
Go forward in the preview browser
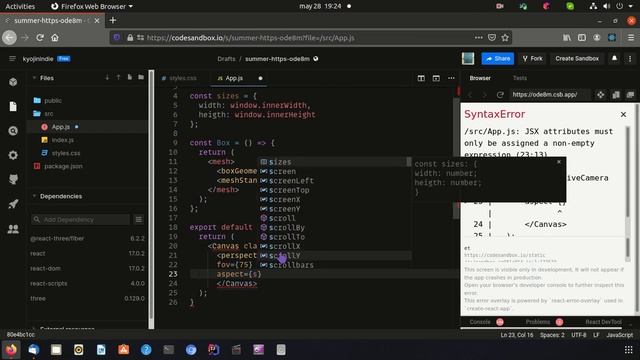coord(484,95)
